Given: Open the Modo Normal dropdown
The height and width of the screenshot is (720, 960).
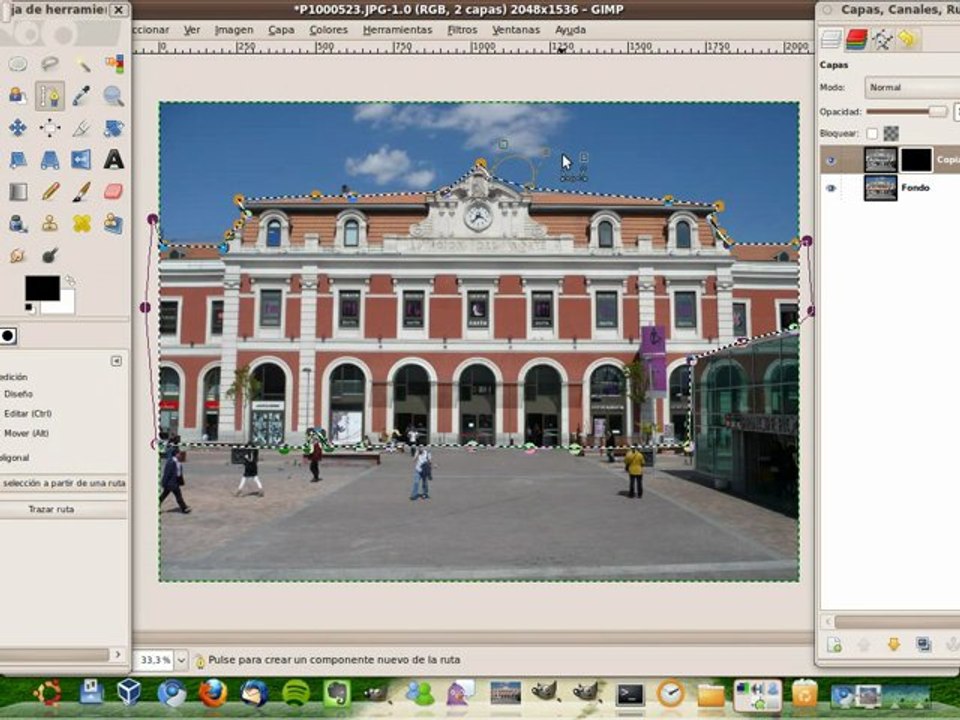Looking at the screenshot, I should [x=912, y=88].
